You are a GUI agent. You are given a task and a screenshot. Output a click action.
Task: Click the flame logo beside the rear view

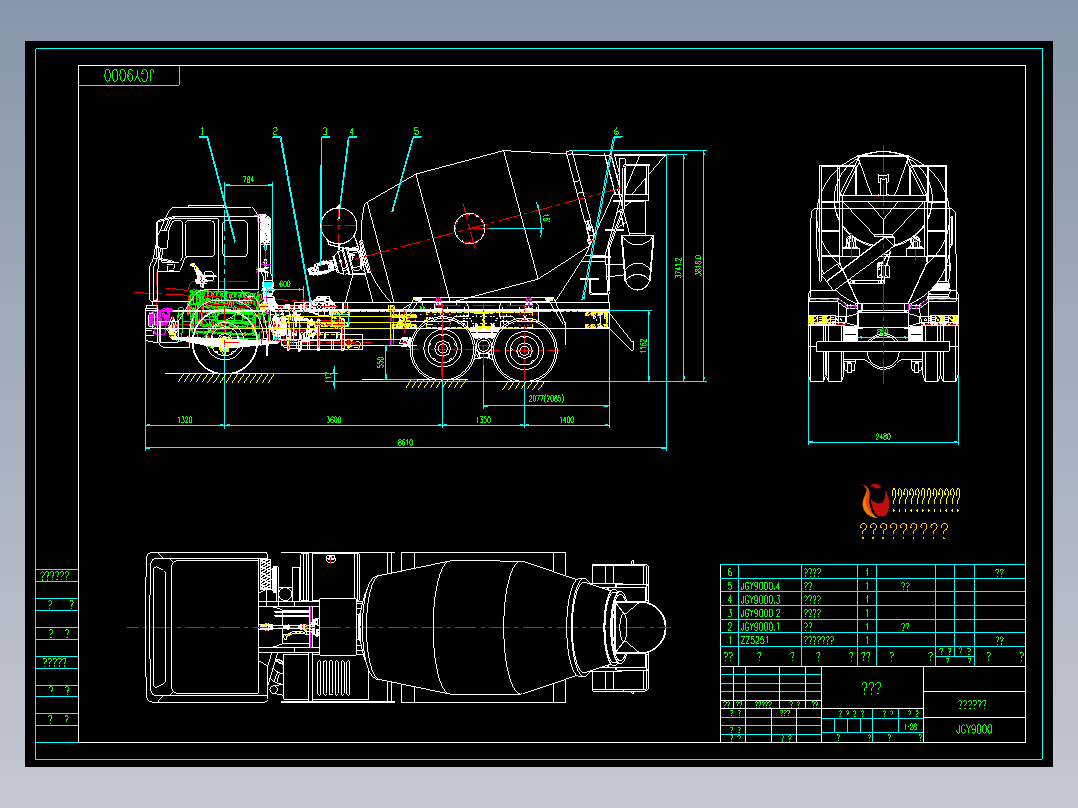tap(874, 501)
